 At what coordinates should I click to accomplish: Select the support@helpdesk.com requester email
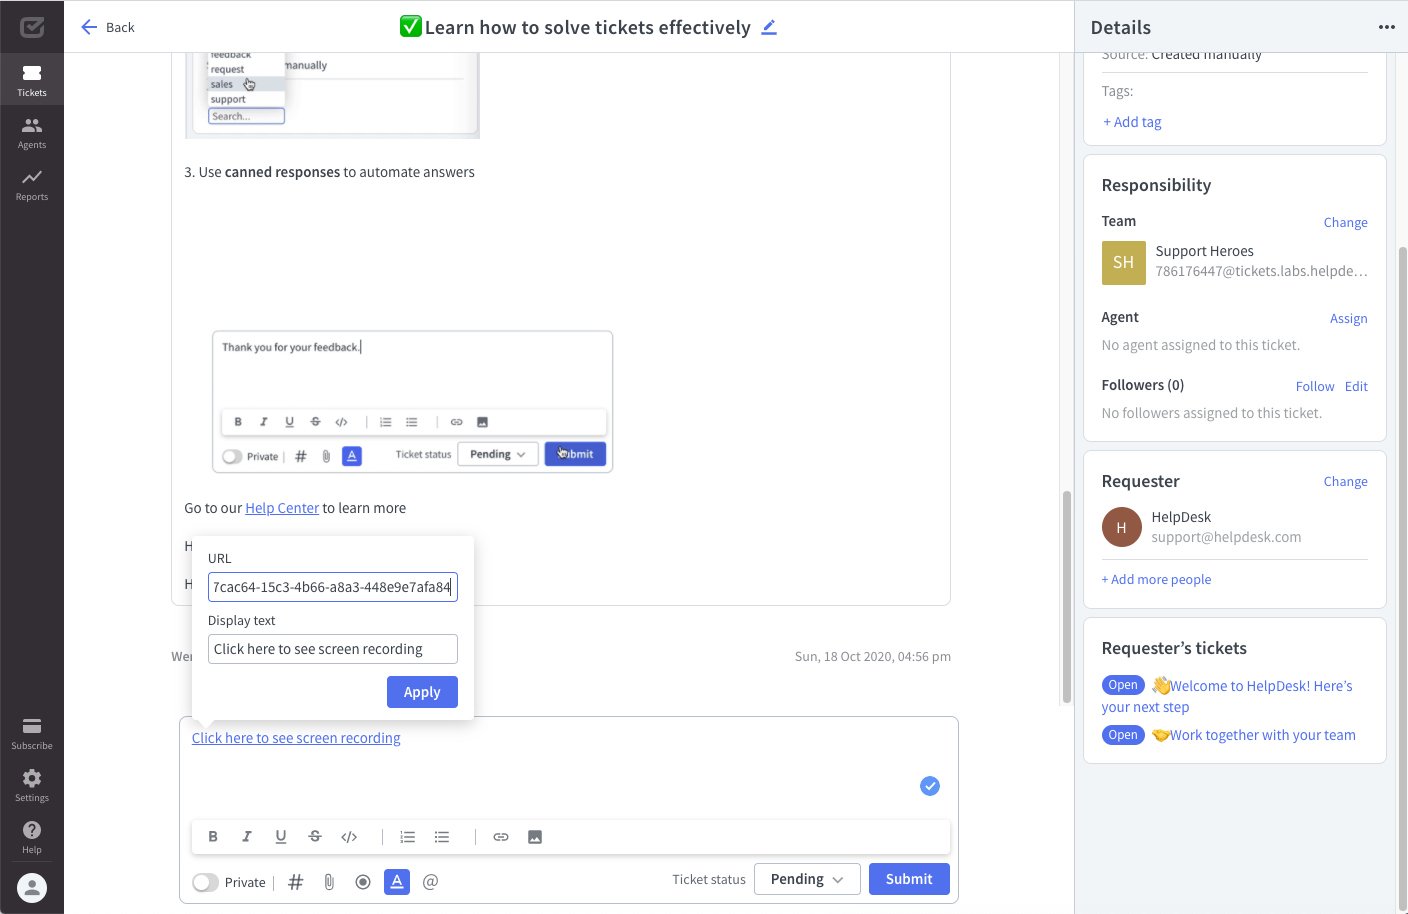[1226, 538]
